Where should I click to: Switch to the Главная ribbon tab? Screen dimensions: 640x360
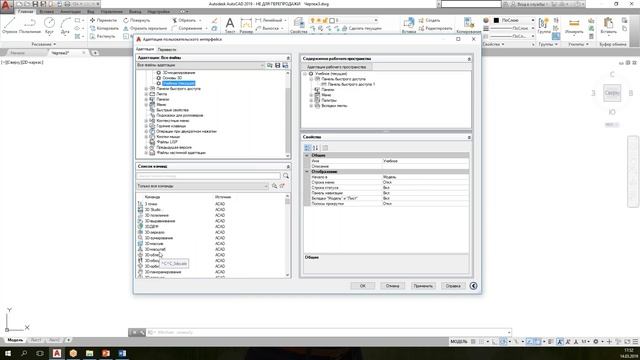click(25, 11)
